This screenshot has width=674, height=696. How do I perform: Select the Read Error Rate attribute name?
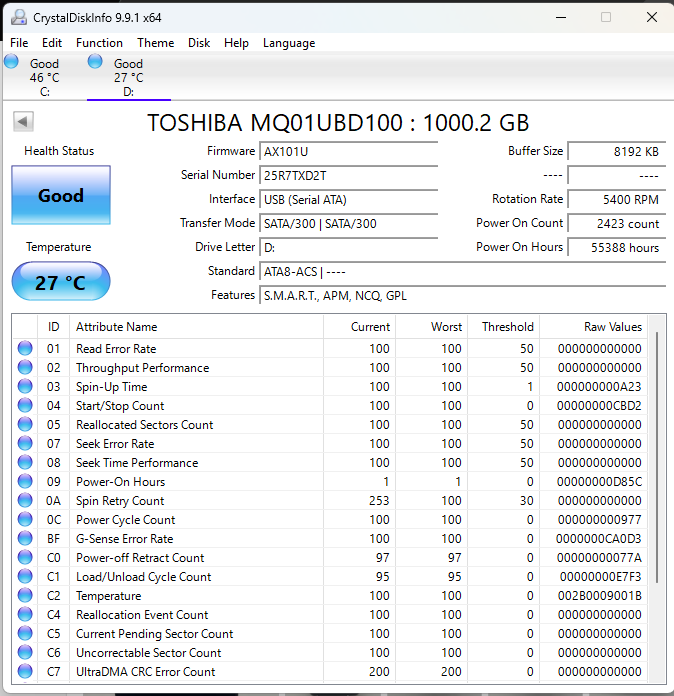point(116,348)
